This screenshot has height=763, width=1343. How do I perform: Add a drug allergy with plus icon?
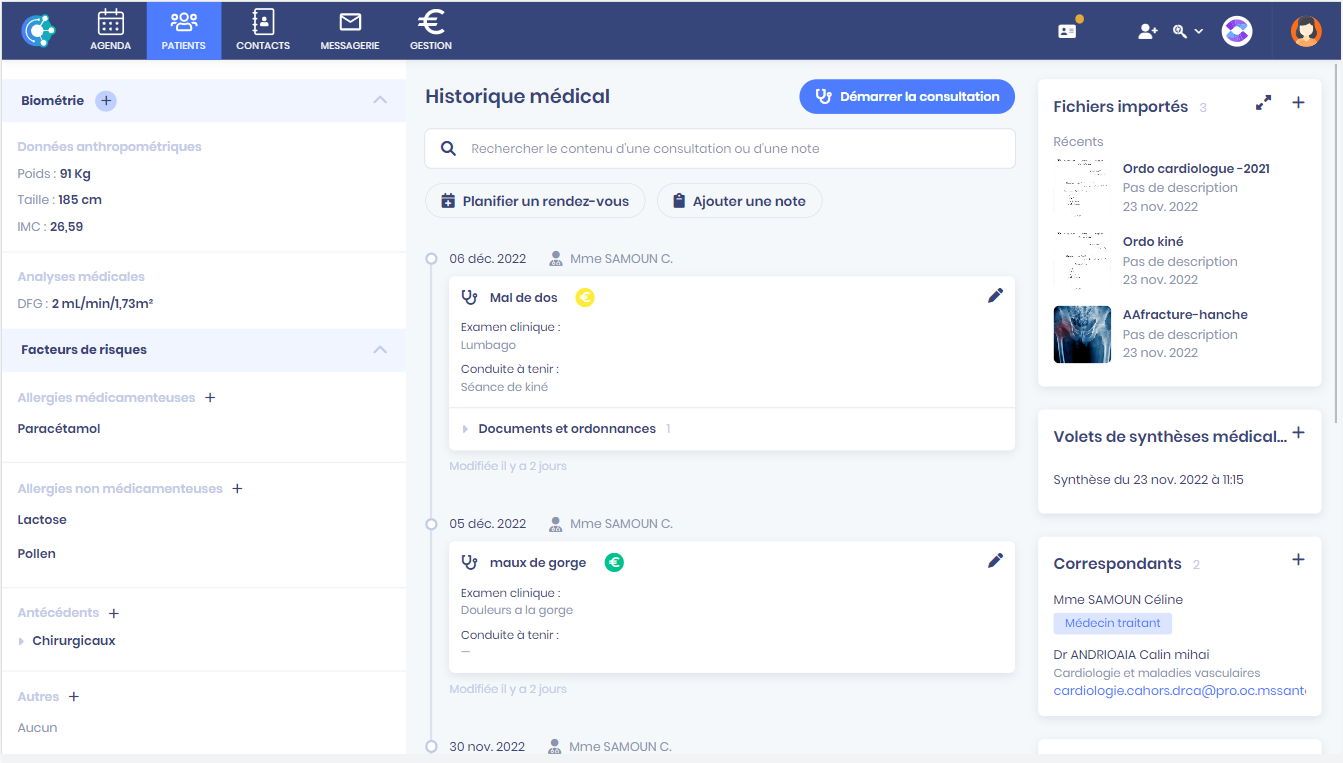210,398
